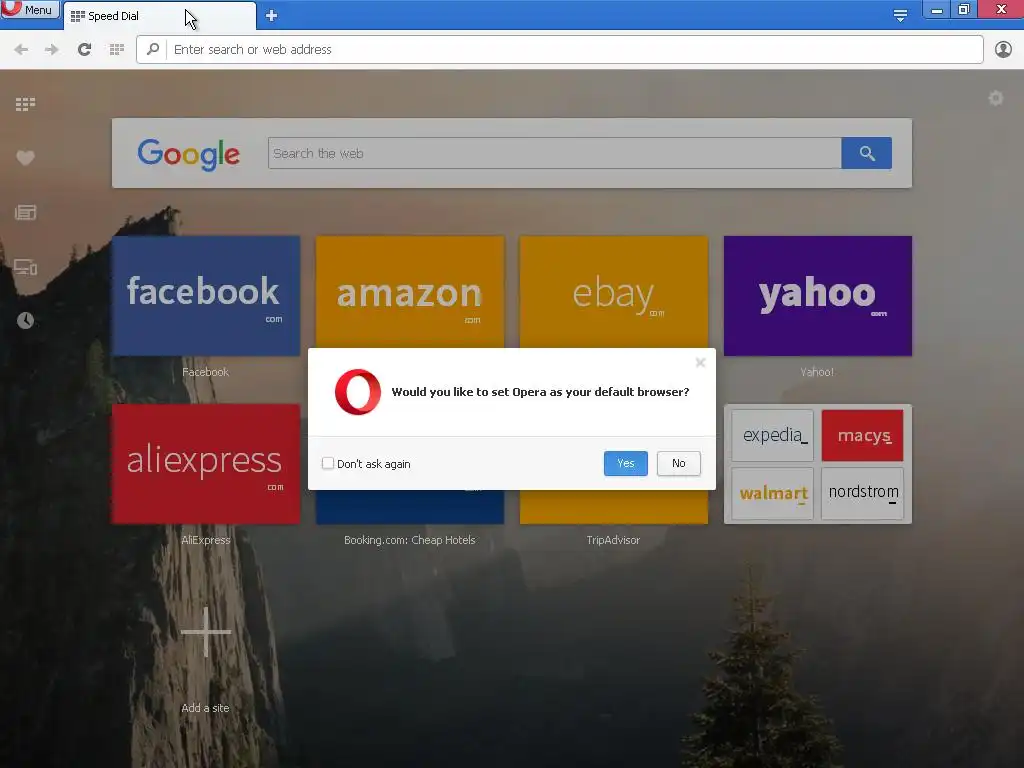Open Speed Dial from the sidebar grid icon
The width and height of the screenshot is (1024, 768).
pyautogui.click(x=25, y=104)
